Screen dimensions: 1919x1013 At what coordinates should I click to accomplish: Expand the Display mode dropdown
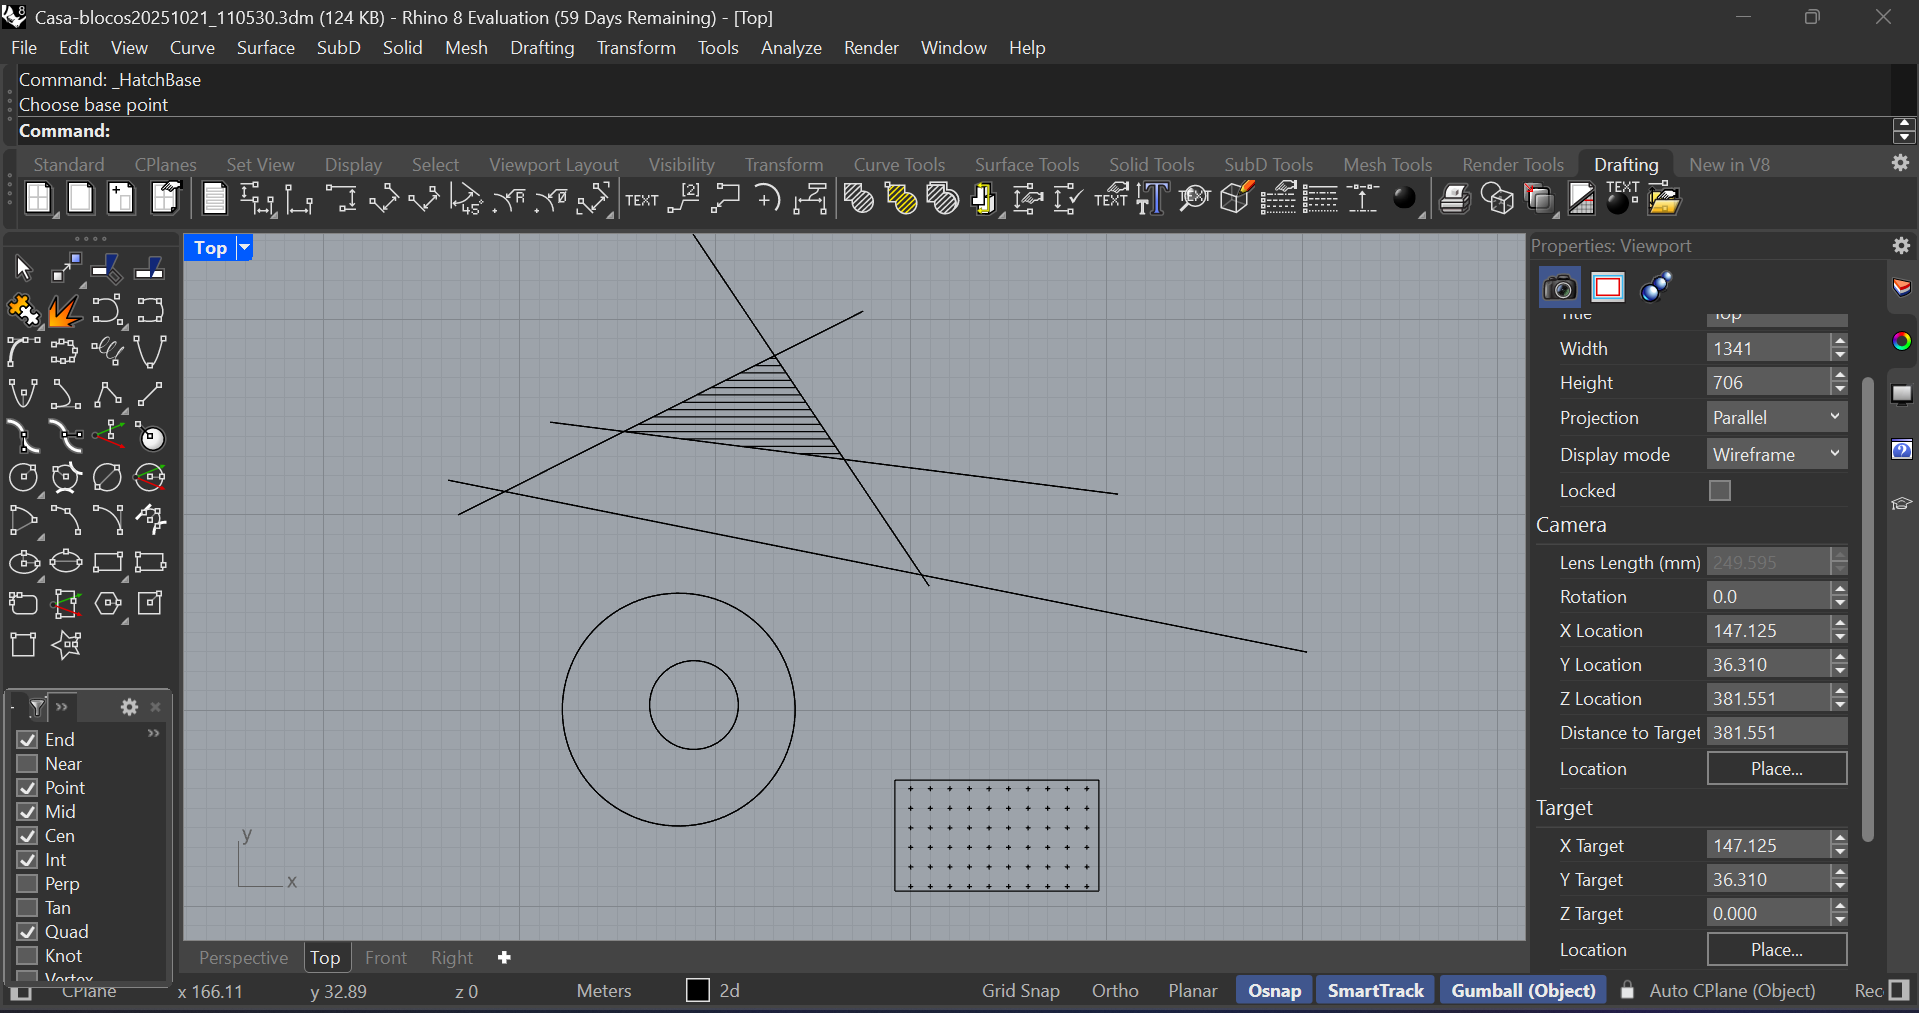tap(1776, 455)
